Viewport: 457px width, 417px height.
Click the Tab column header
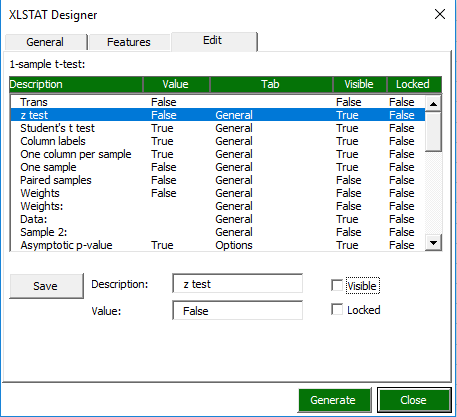(x=271, y=84)
